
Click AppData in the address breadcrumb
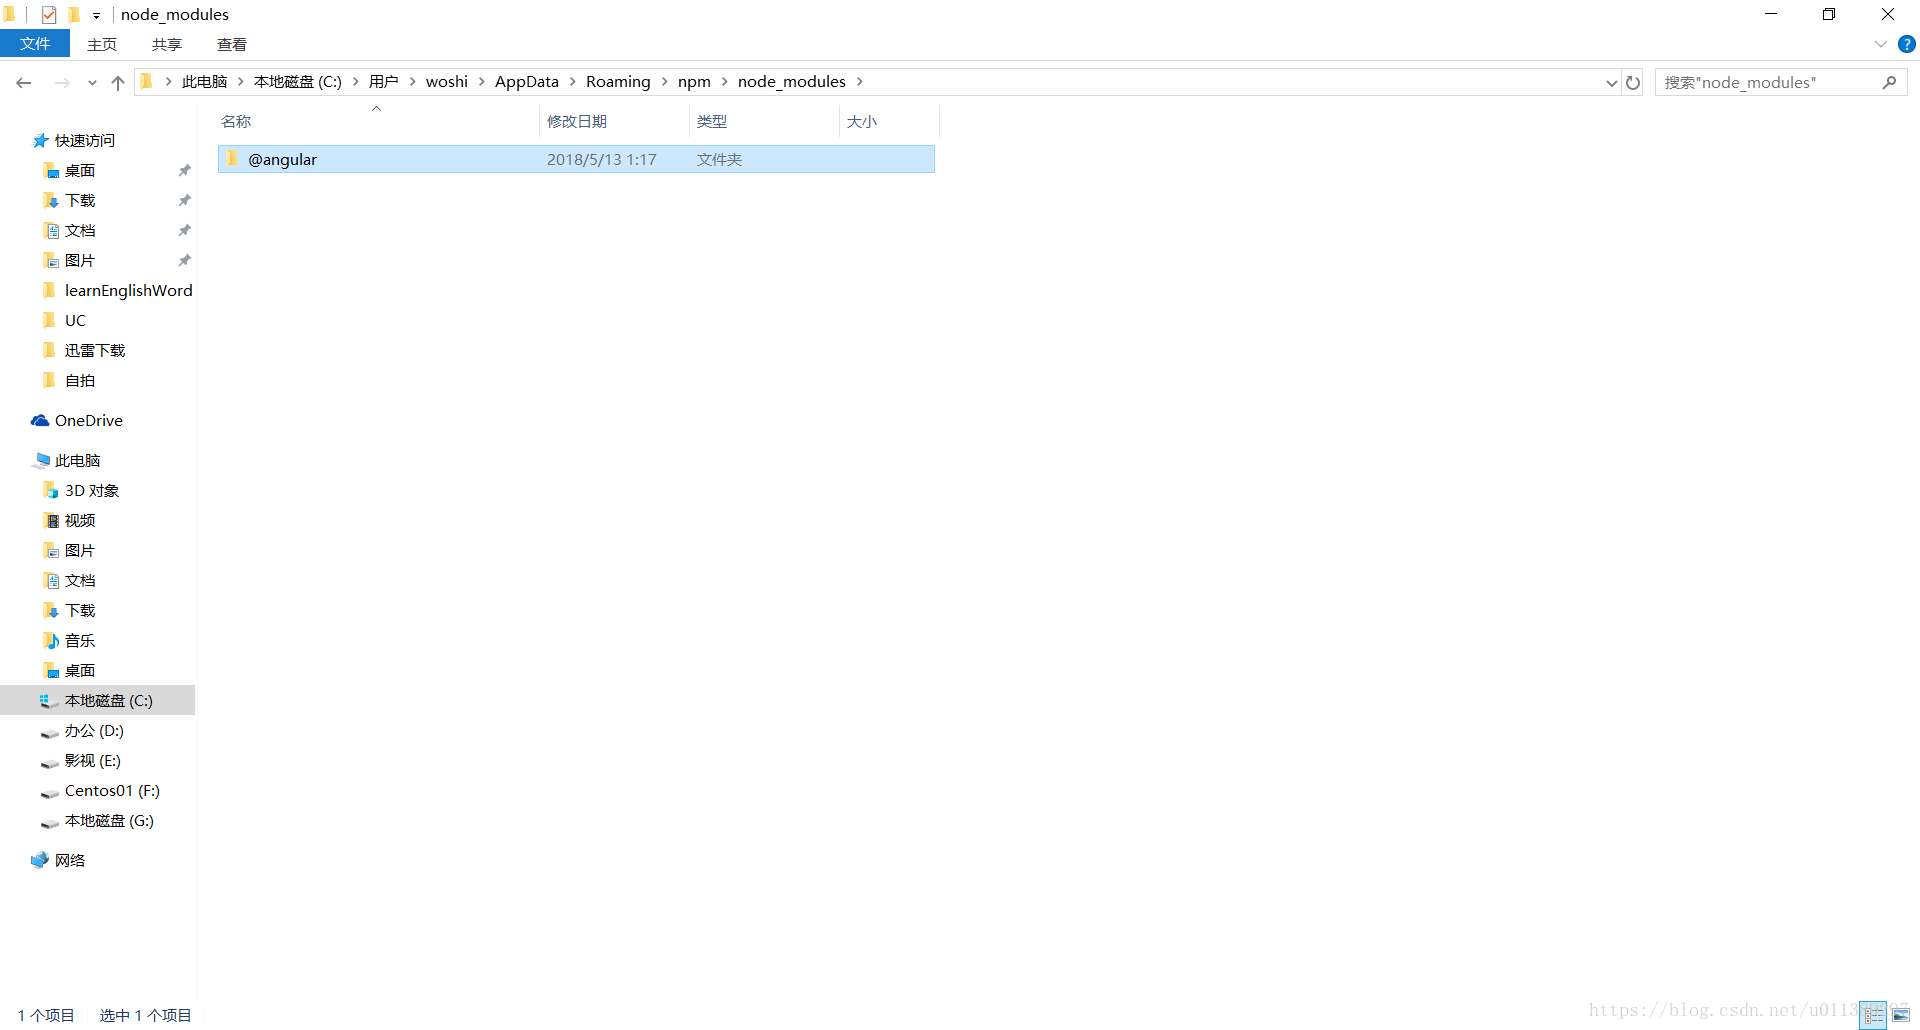point(527,82)
